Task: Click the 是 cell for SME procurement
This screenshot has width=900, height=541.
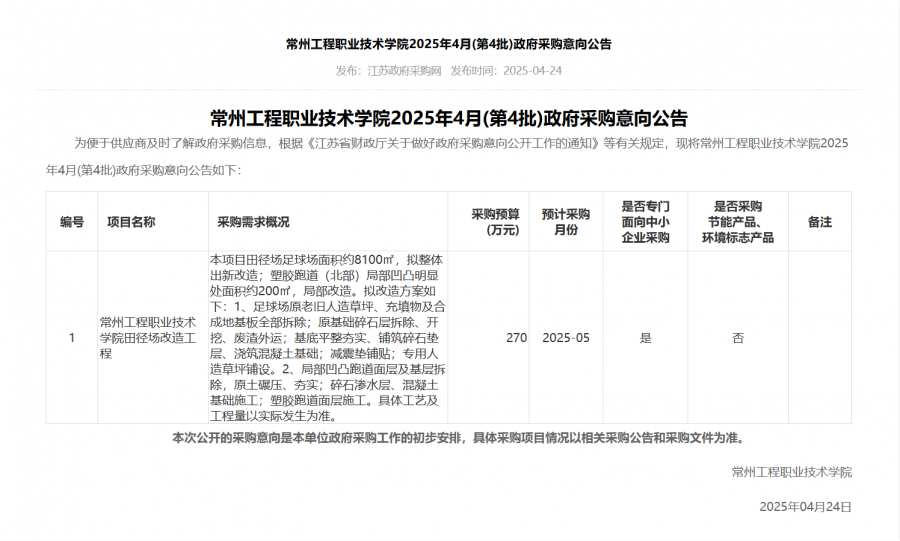Action: click(646, 338)
